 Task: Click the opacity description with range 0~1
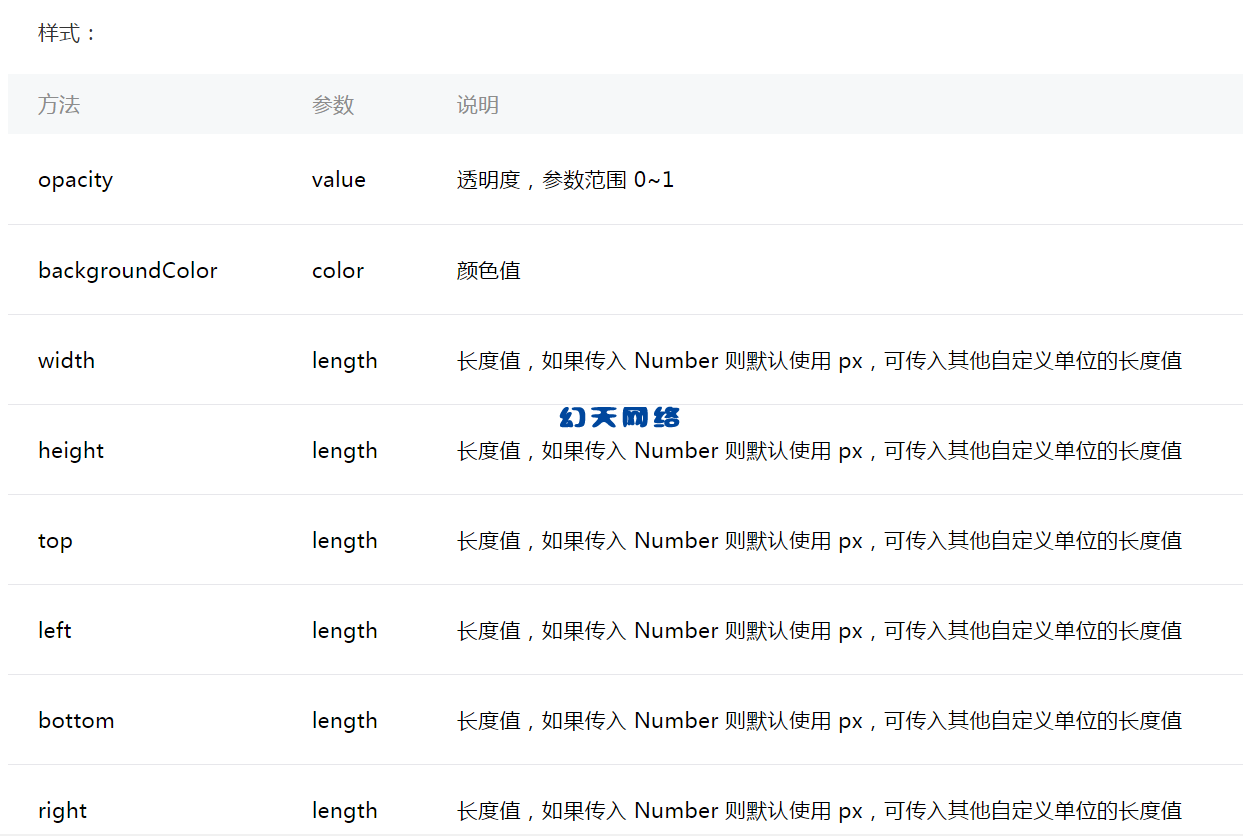[565, 180]
